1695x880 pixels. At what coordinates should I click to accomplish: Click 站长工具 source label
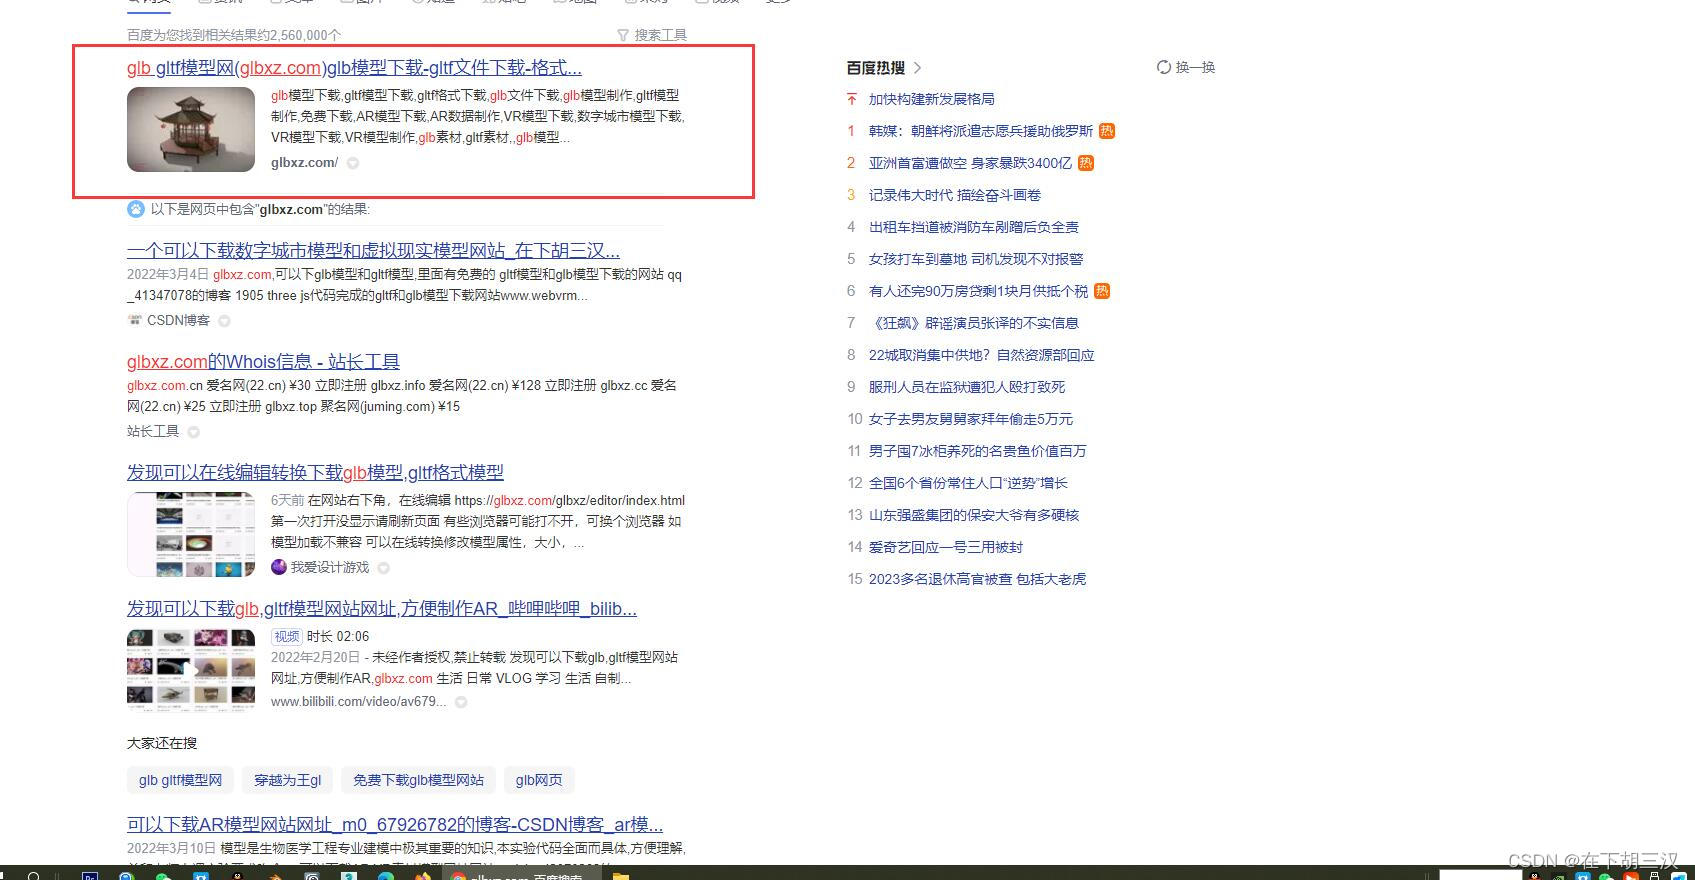[153, 432]
